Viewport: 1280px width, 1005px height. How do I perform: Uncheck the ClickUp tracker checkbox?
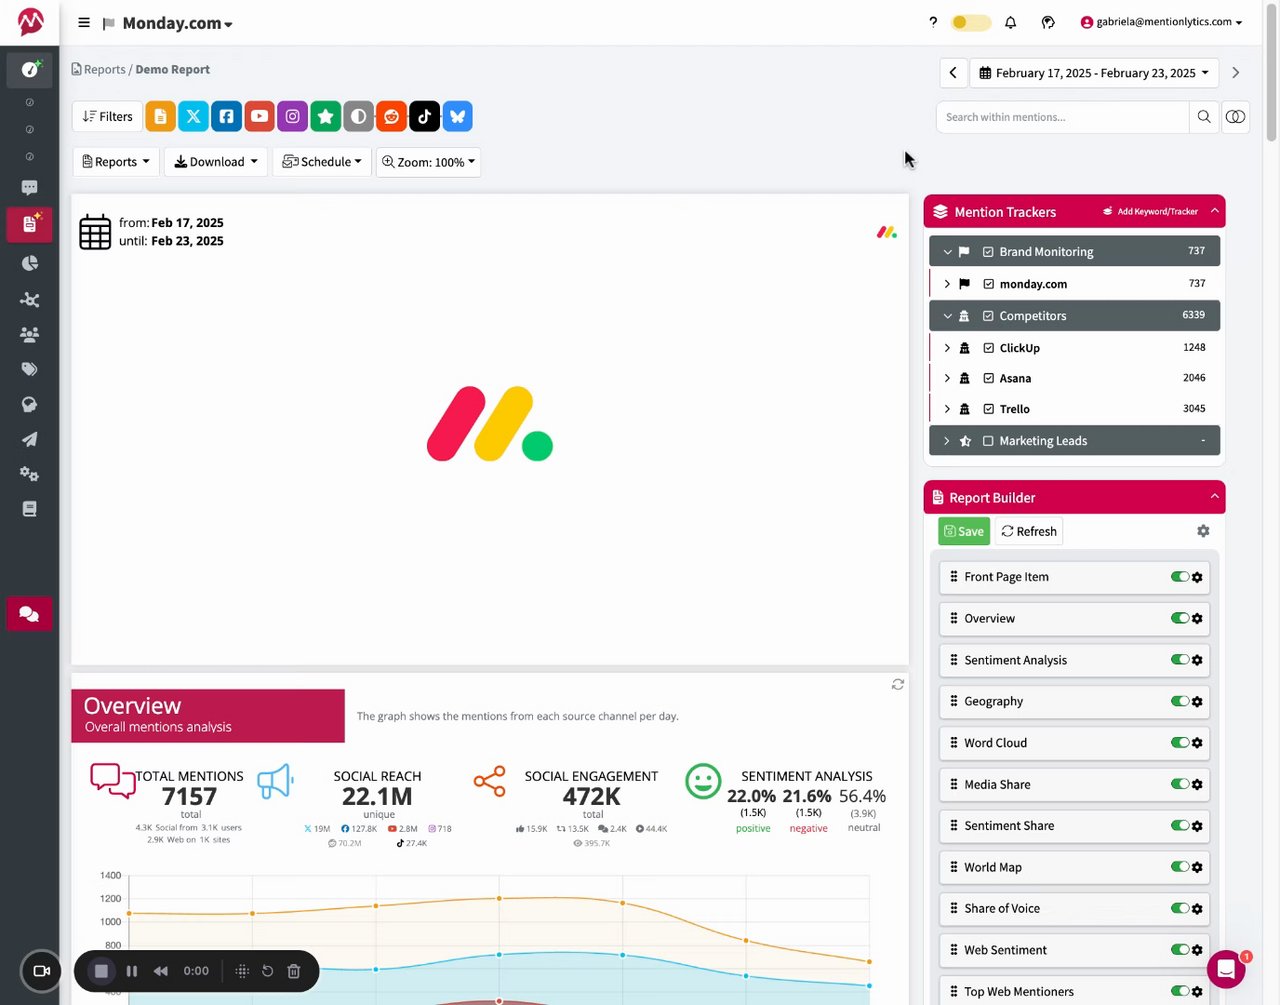(988, 348)
